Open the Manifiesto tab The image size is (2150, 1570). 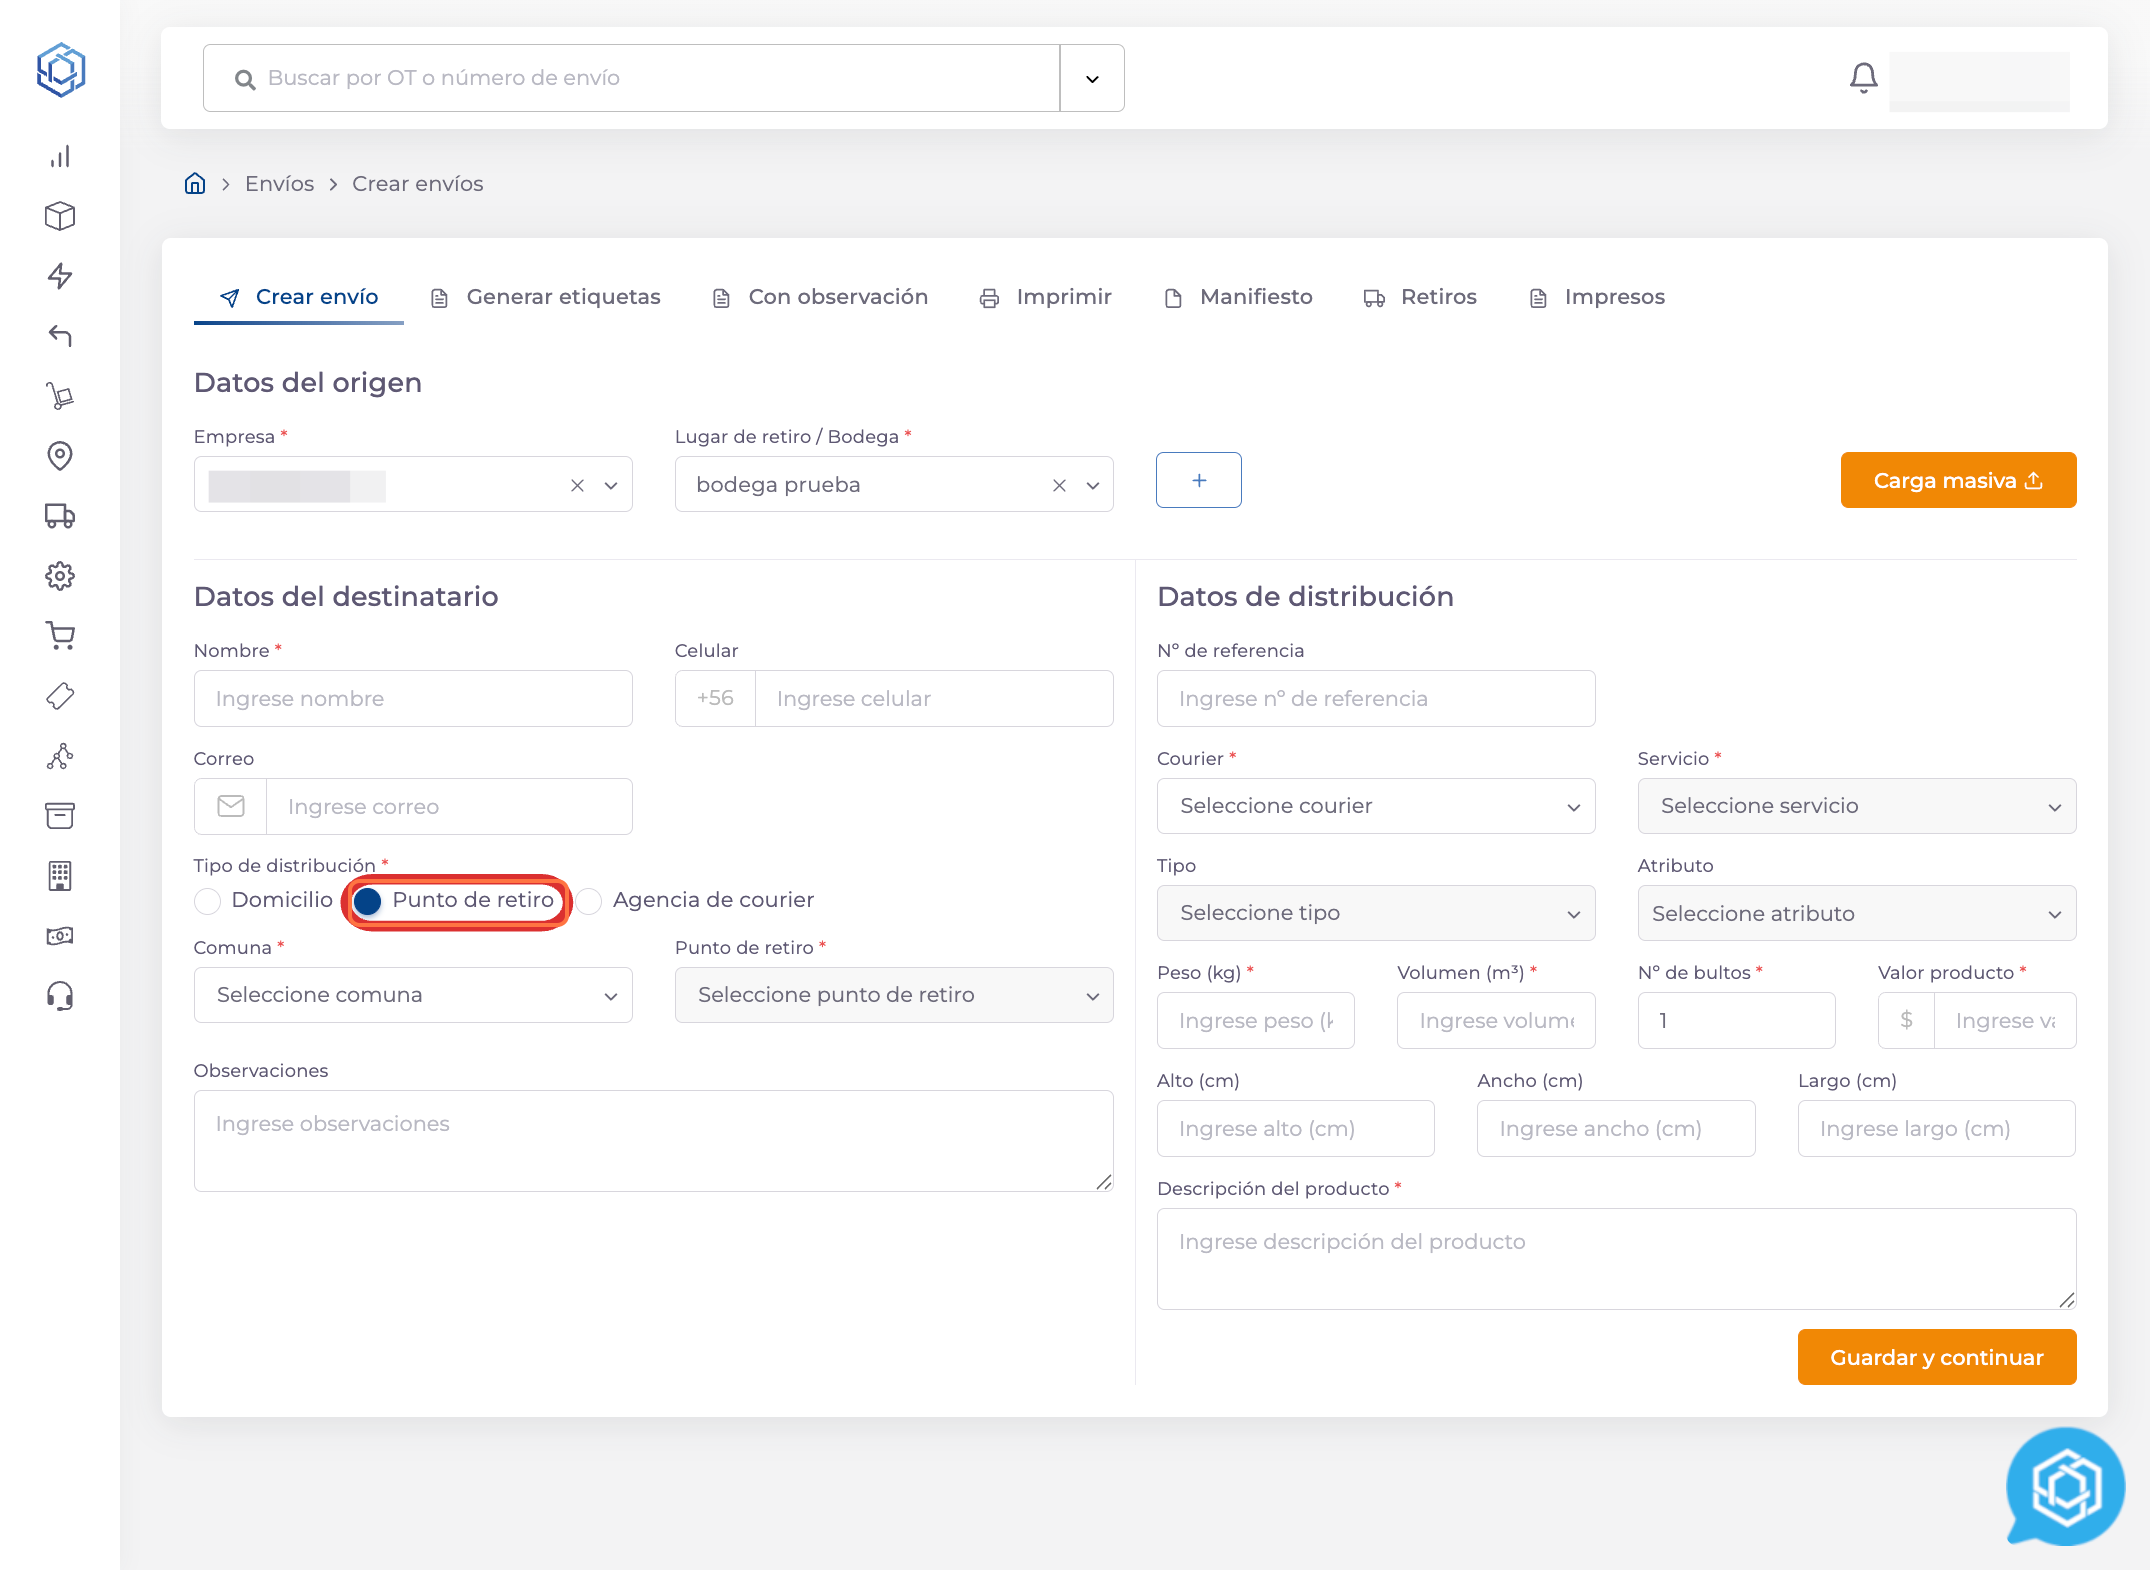click(1238, 297)
